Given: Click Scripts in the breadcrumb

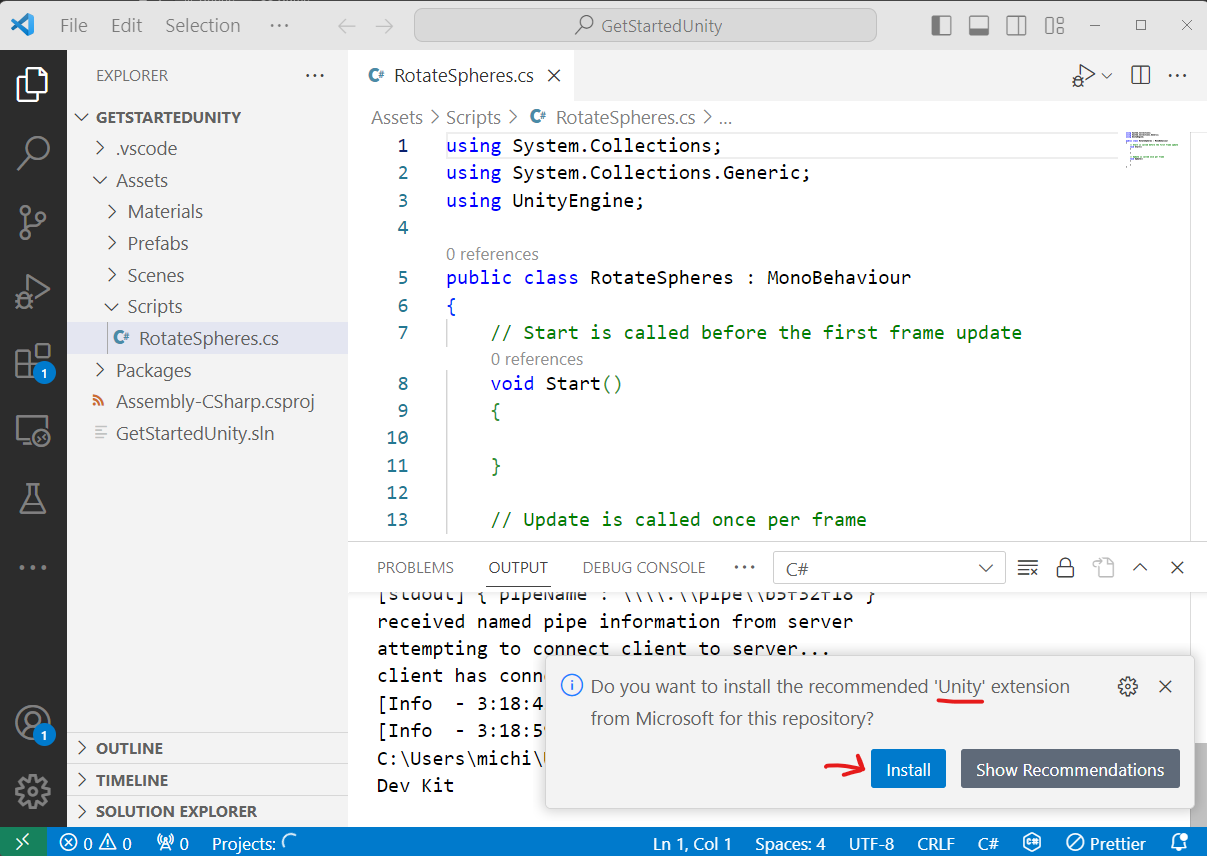Looking at the screenshot, I should [473, 118].
